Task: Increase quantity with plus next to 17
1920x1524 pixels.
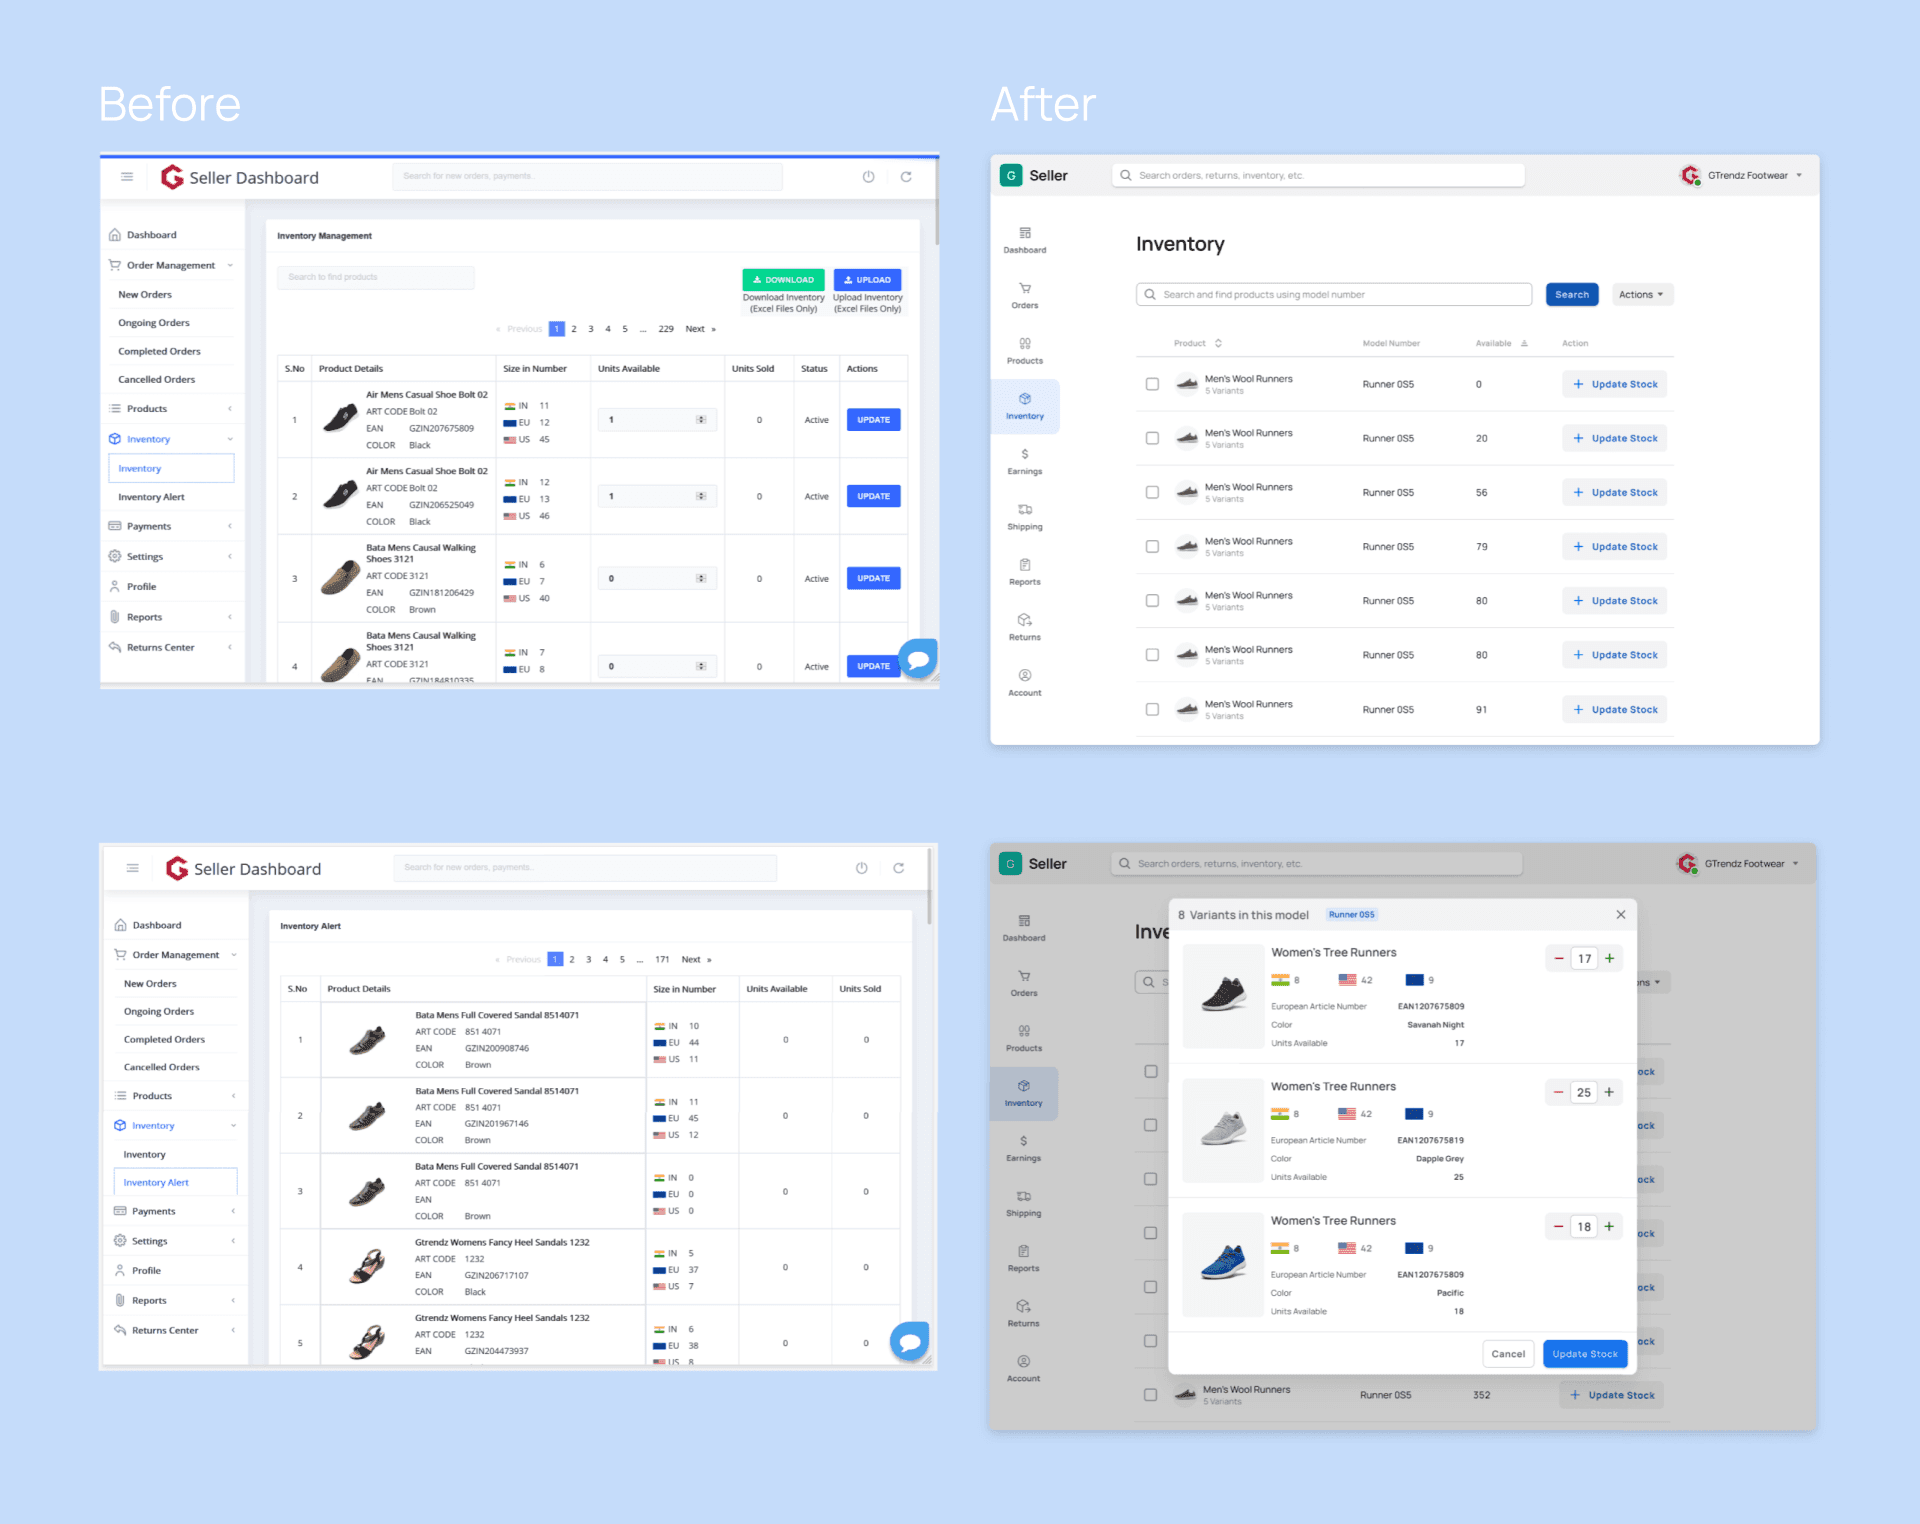Action: click(1610, 959)
